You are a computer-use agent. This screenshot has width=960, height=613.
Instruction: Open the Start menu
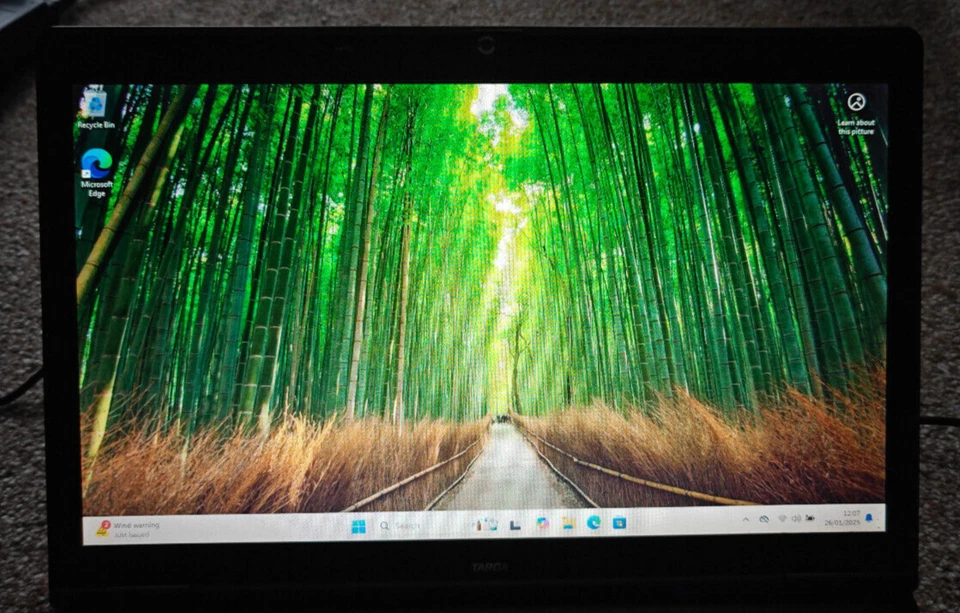(359, 524)
